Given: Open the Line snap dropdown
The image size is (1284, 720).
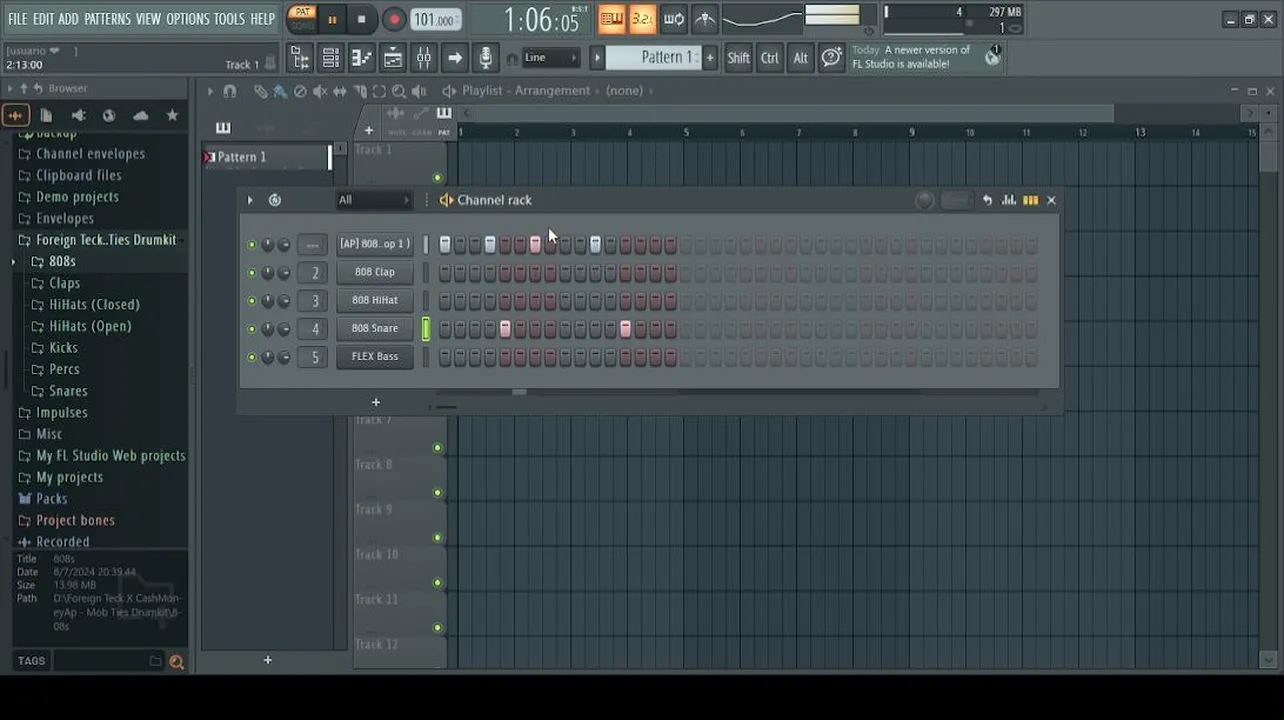Looking at the screenshot, I should pyautogui.click(x=550, y=58).
